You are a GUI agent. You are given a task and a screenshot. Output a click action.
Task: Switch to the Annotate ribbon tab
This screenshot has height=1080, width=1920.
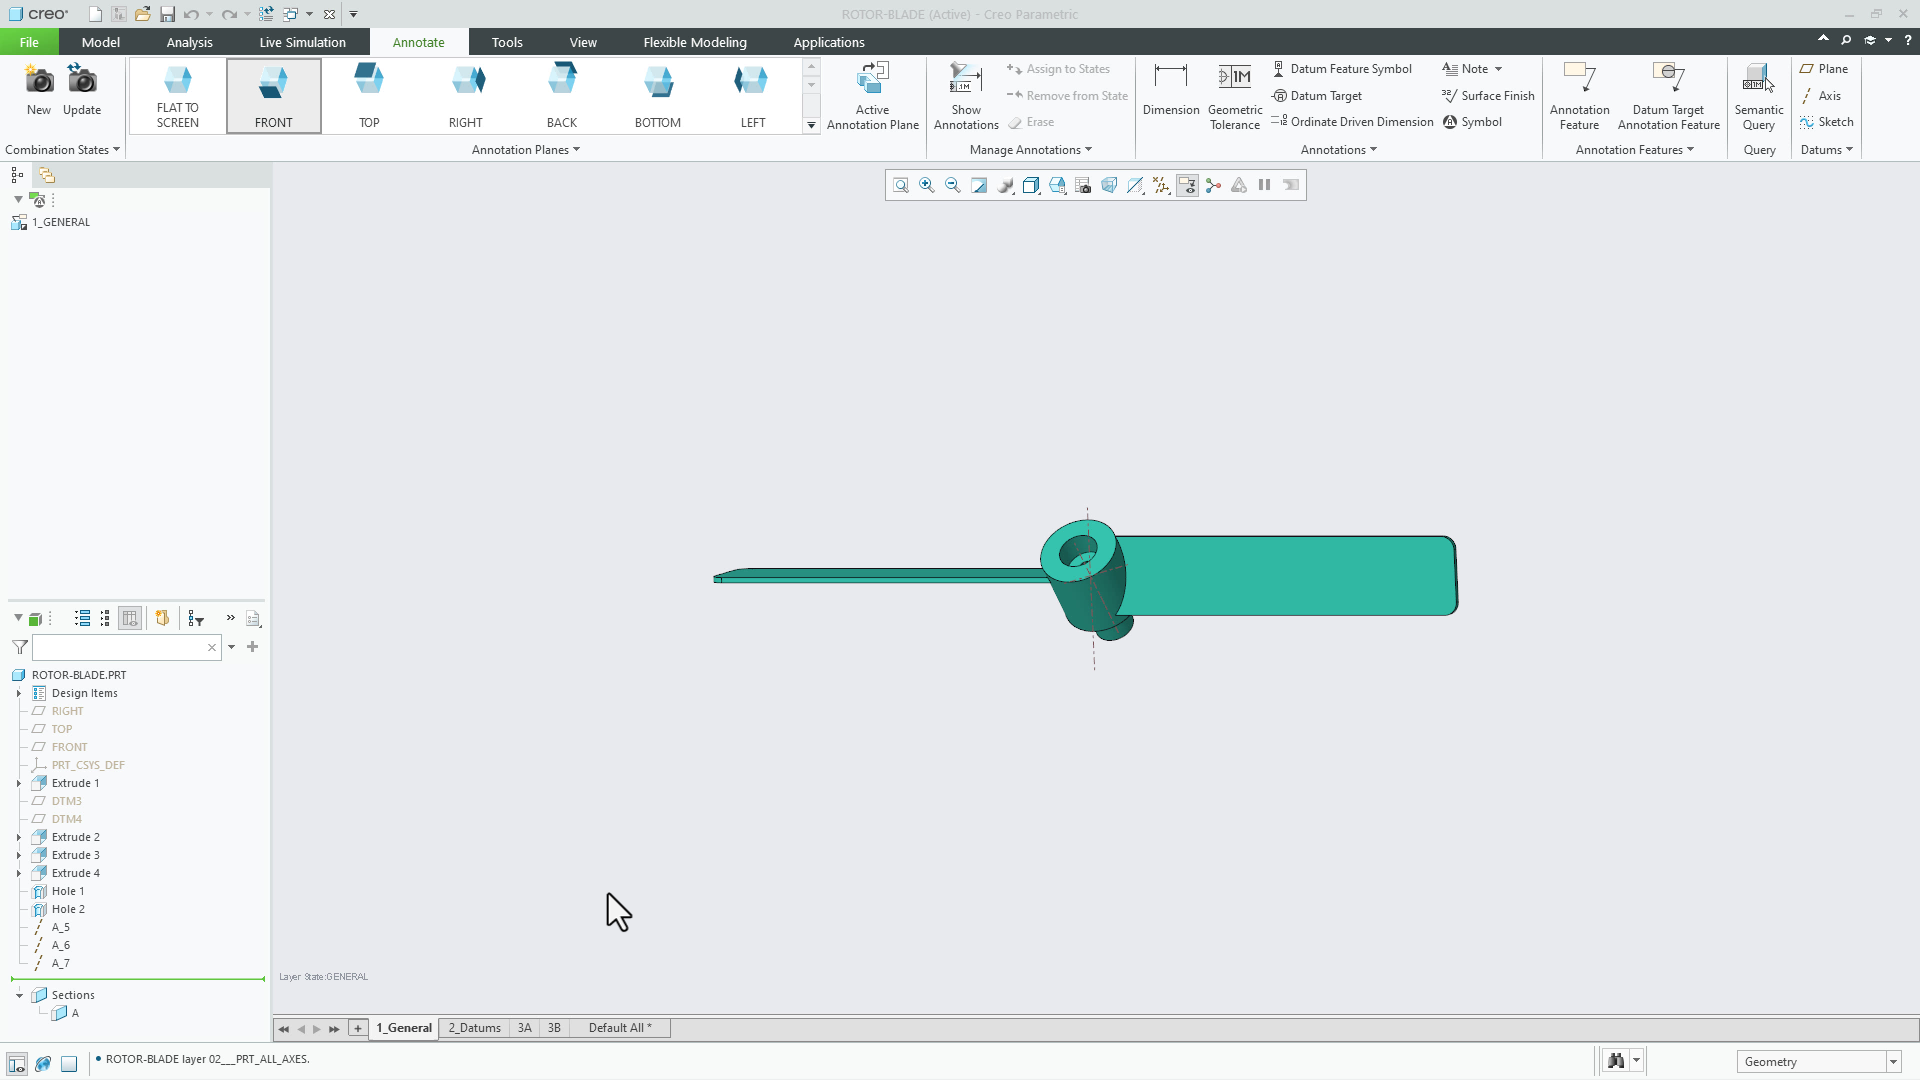[x=418, y=42]
